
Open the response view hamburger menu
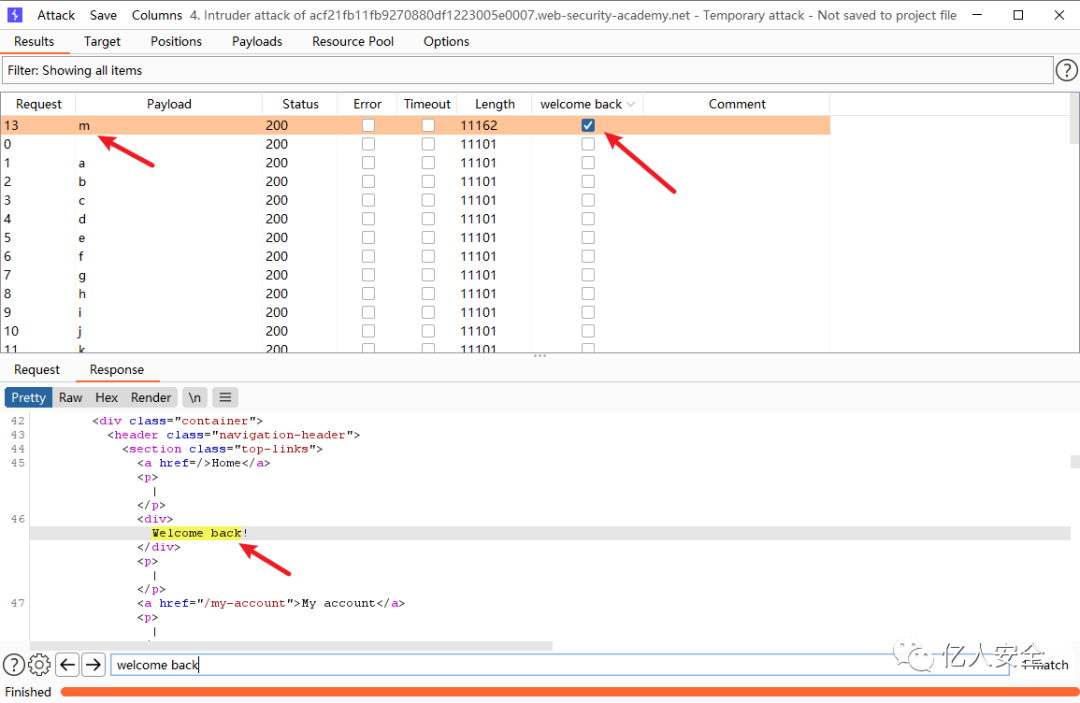pyautogui.click(x=225, y=397)
